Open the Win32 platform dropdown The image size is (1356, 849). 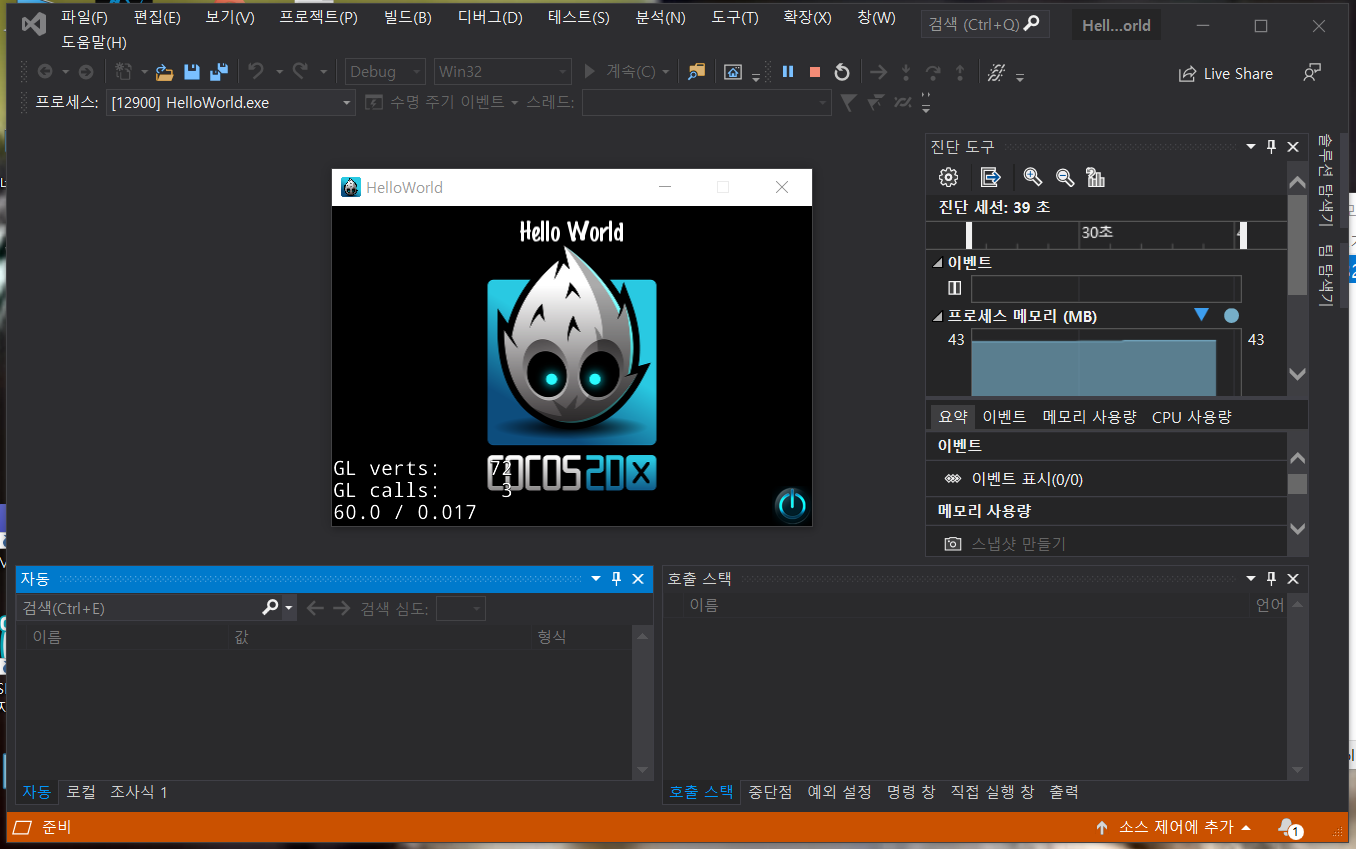point(503,72)
